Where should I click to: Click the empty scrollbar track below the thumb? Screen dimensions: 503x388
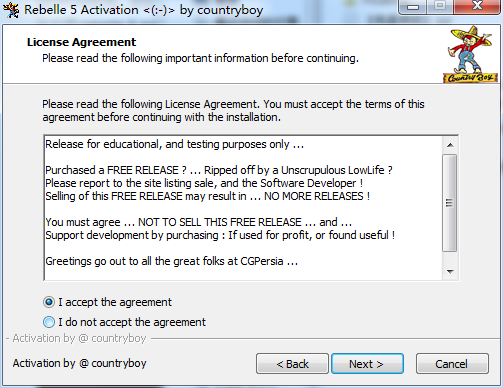450,258
